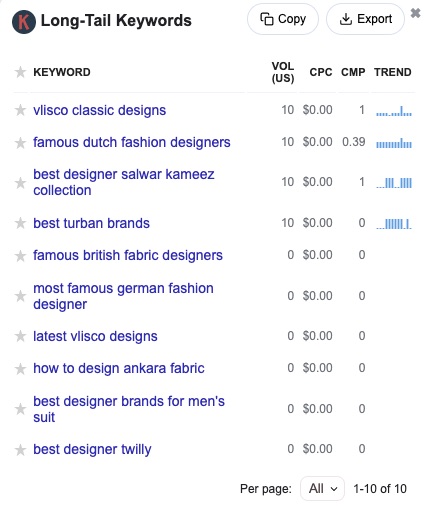Sort by VOL (US) column header

pyautogui.click(x=283, y=72)
